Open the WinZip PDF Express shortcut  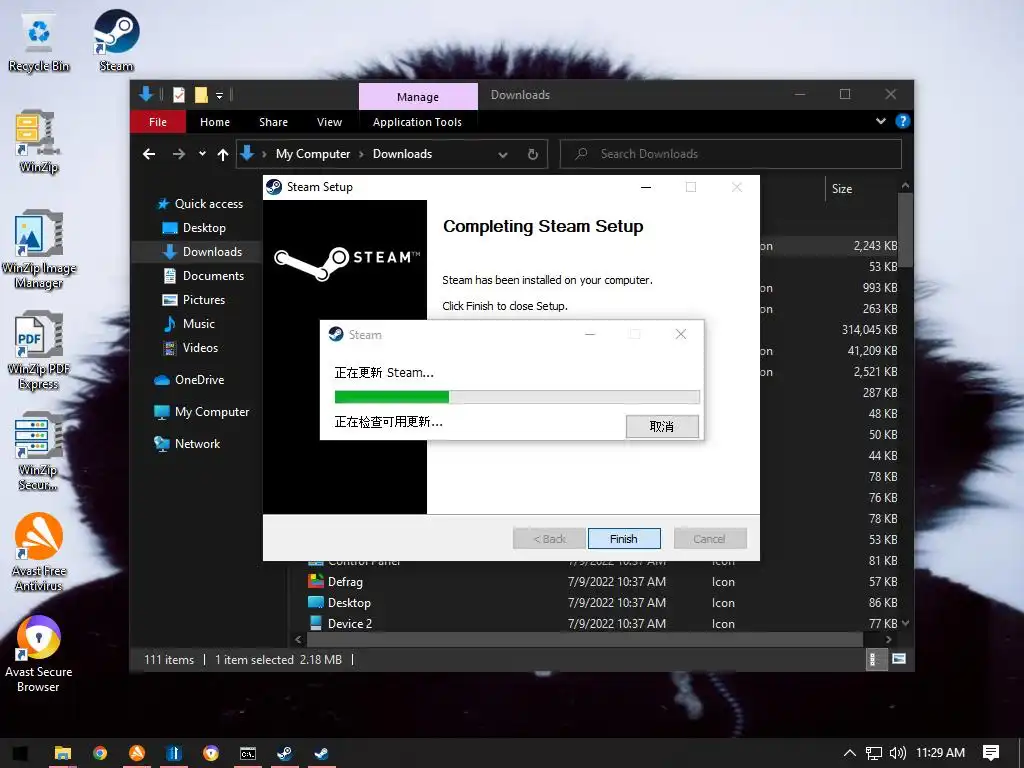39,351
